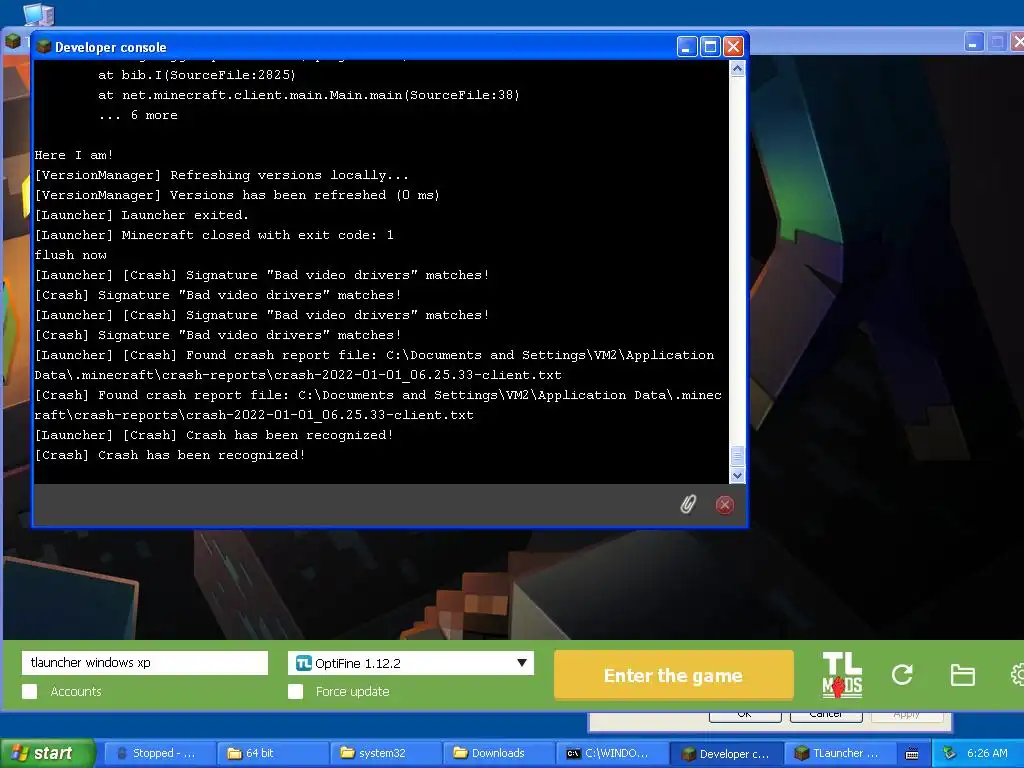Tick the Accounts checkbox
Image resolution: width=1024 pixels, height=768 pixels.
tap(29, 692)
